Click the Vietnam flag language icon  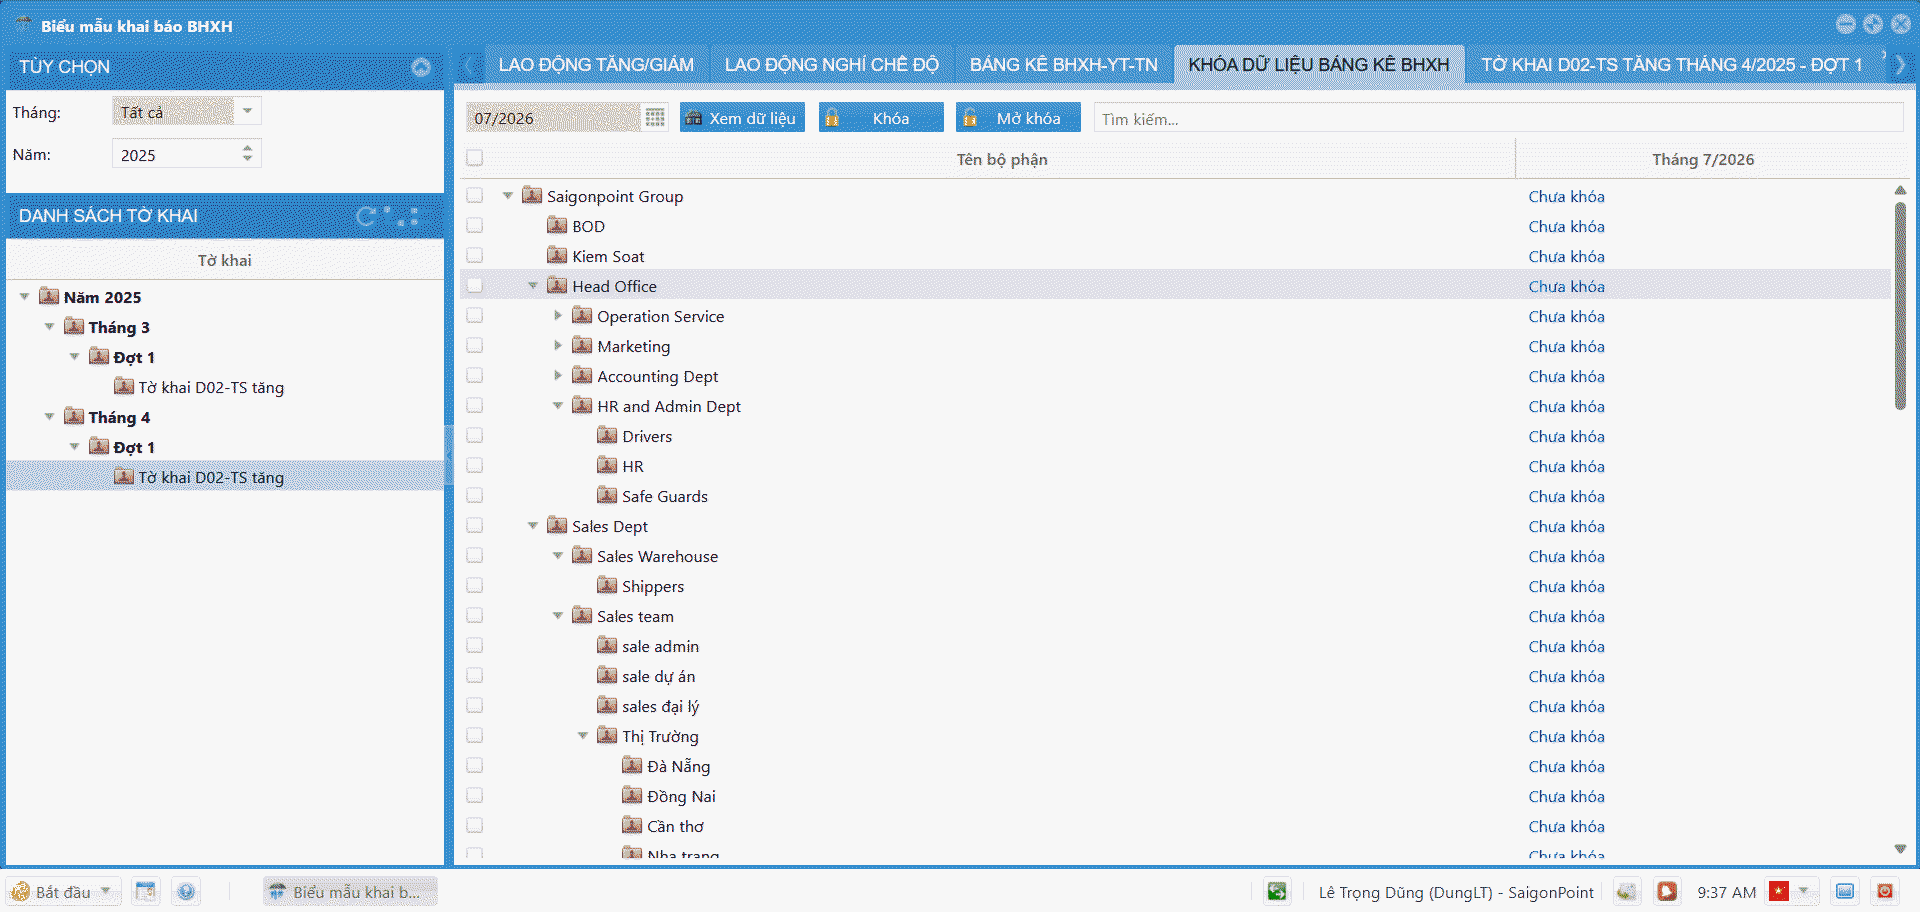1778,891
